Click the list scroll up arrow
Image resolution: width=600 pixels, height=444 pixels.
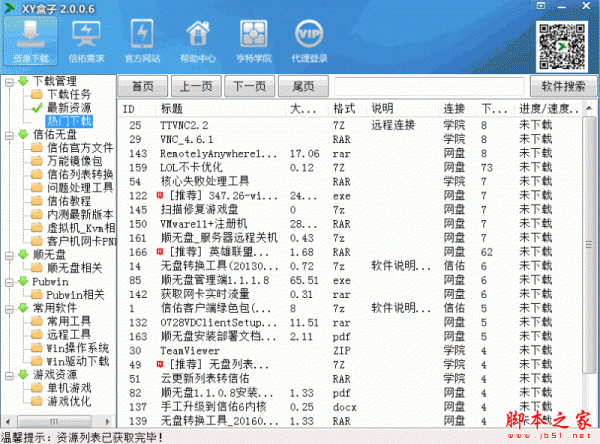tap(589, 108)
